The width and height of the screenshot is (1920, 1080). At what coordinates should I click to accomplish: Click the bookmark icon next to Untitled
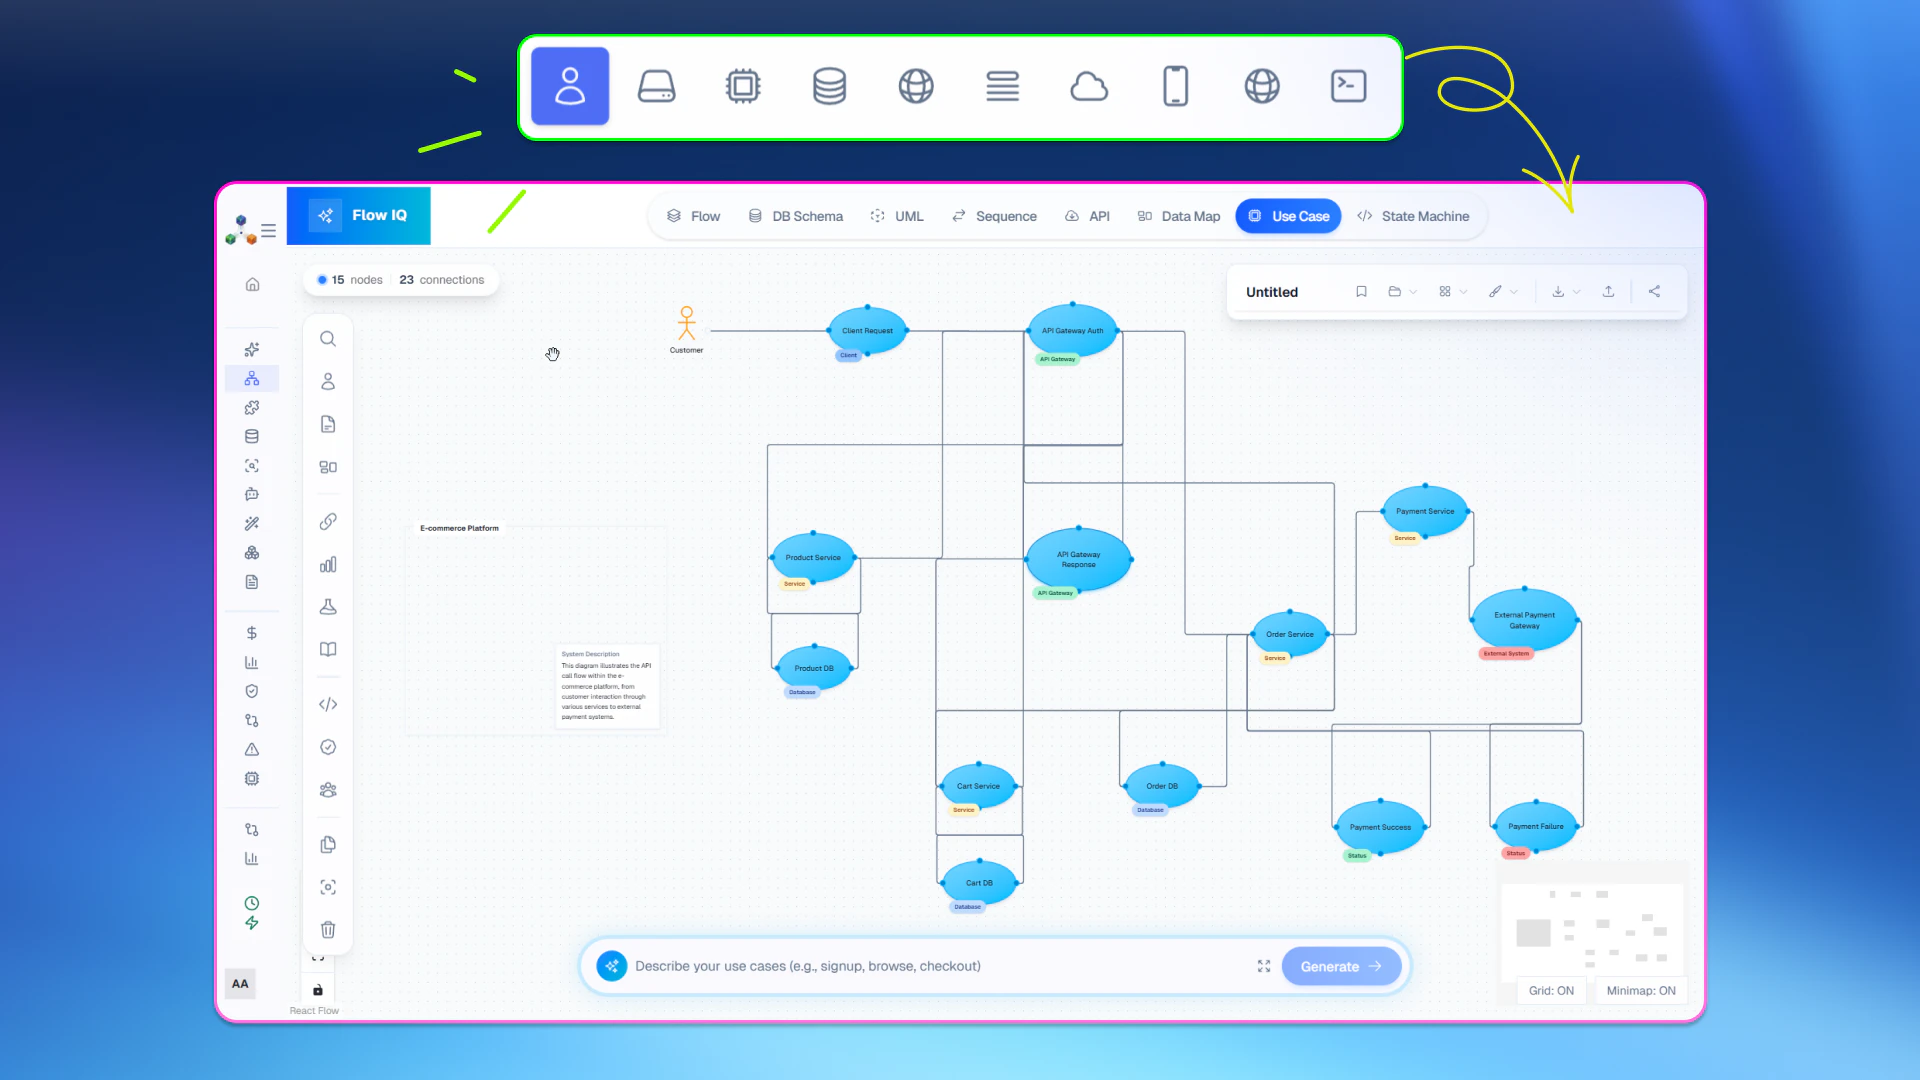click(1361, 291)
